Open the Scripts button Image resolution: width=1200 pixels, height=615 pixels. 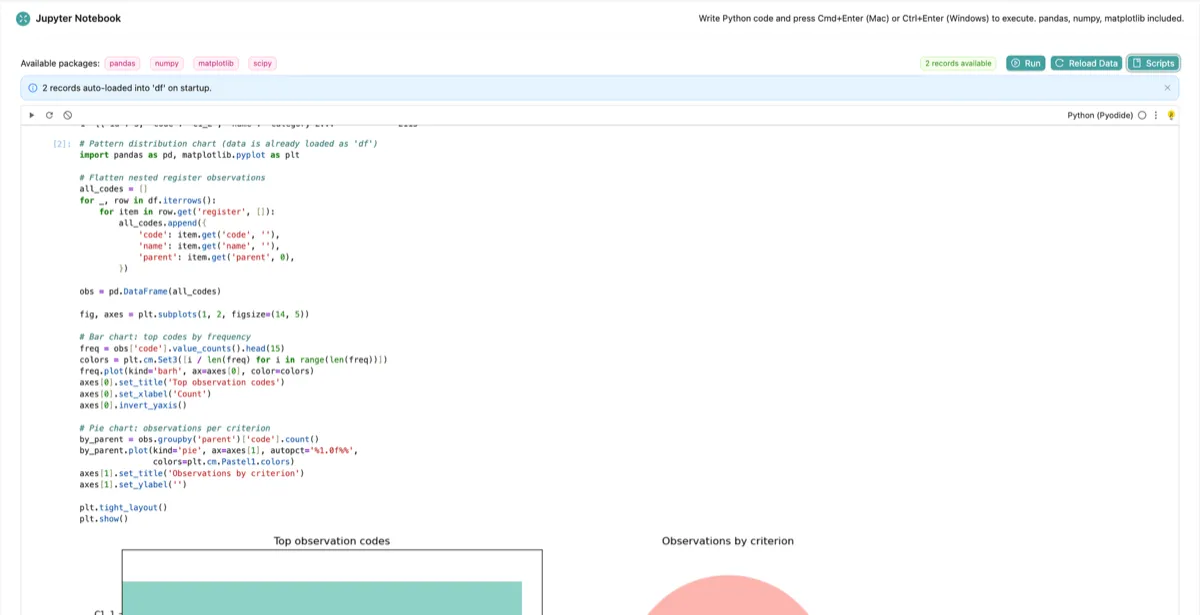(1153, 63)
